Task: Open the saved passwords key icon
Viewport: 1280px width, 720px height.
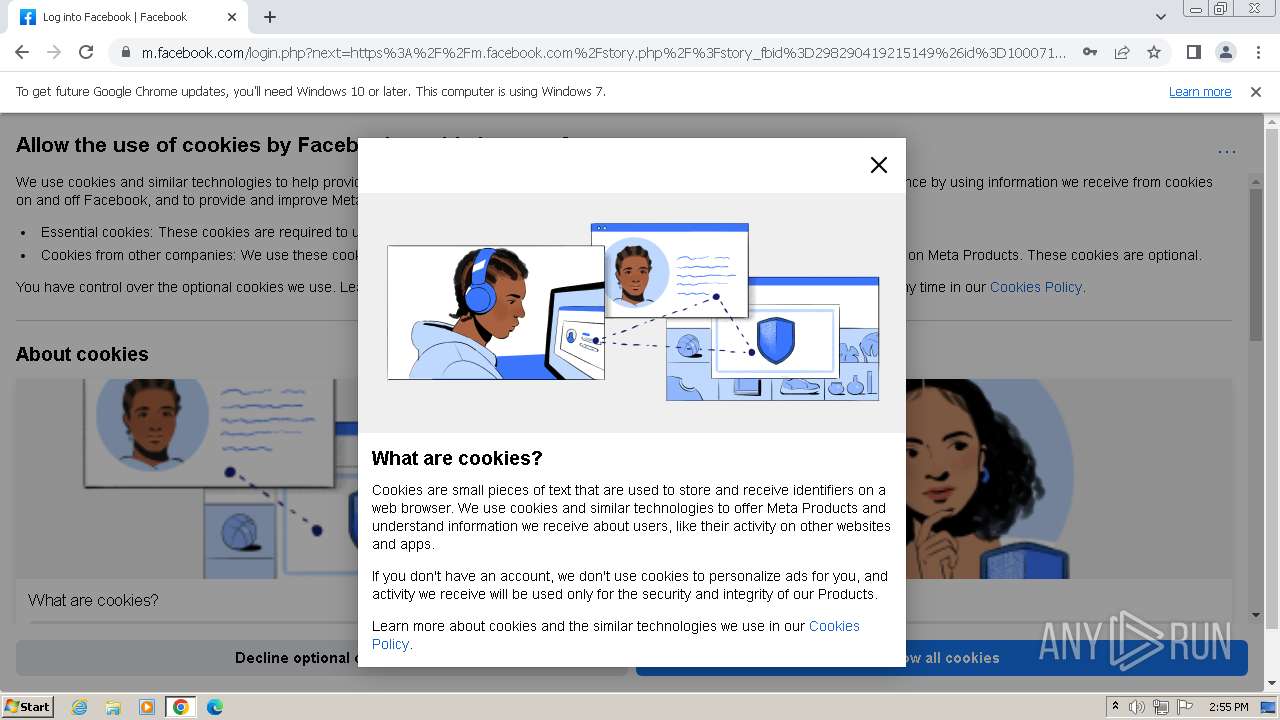Action: [x=1090, y=52]
